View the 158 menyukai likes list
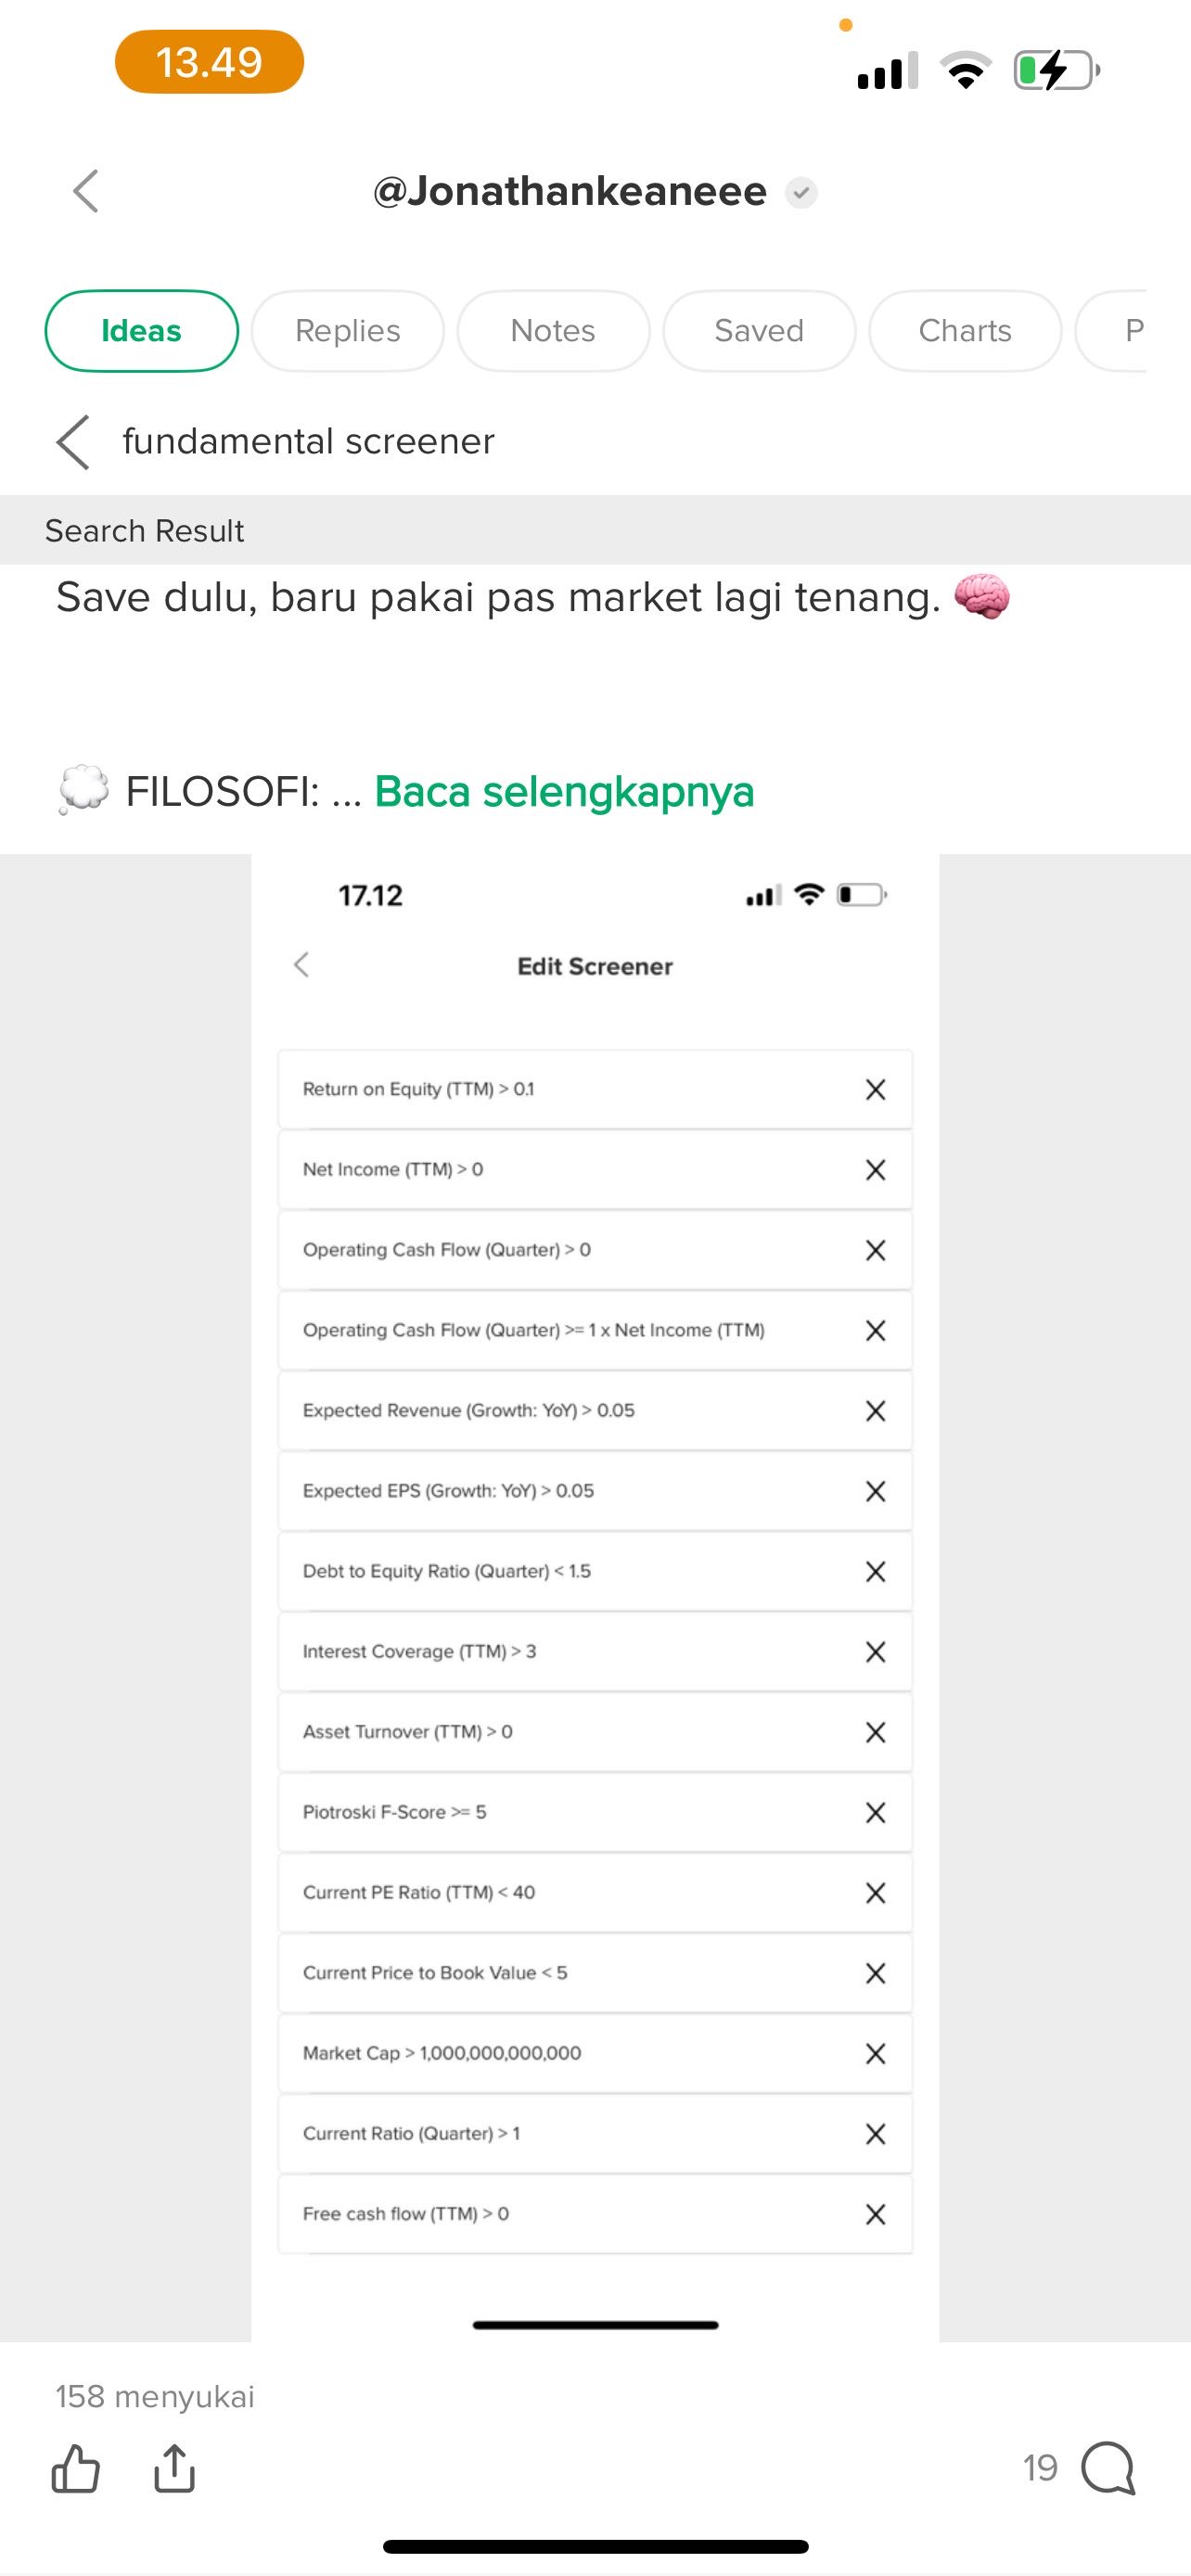This screenshot has width=1191, height=2576. [x=155, y=2396]
